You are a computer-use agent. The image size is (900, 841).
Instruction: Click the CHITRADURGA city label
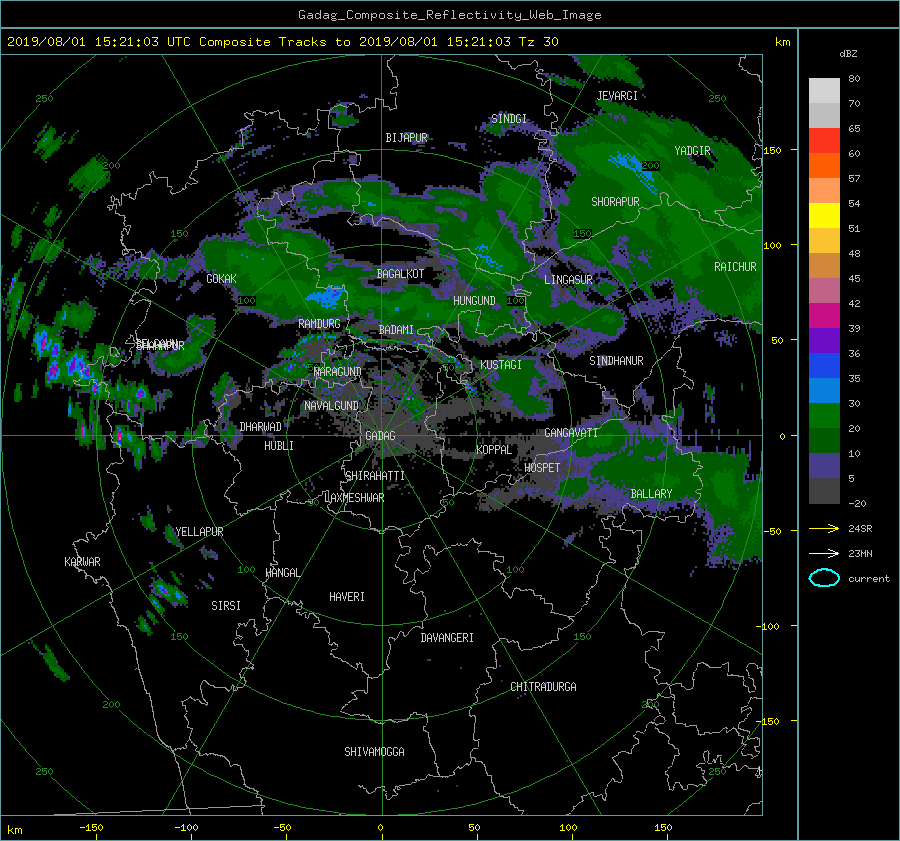tap(543, 687)
